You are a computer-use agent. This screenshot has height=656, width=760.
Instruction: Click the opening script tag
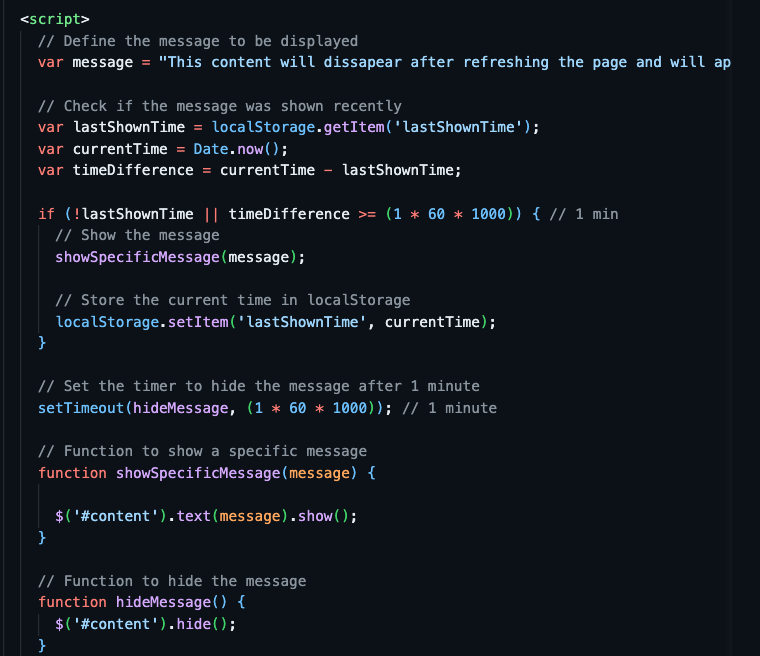55,19
